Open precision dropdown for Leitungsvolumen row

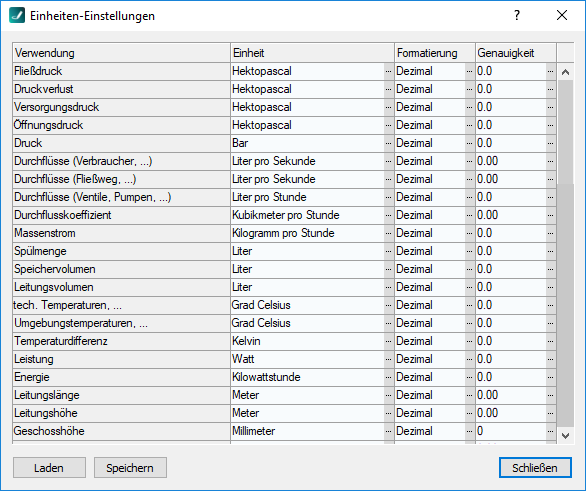point(550,287)
